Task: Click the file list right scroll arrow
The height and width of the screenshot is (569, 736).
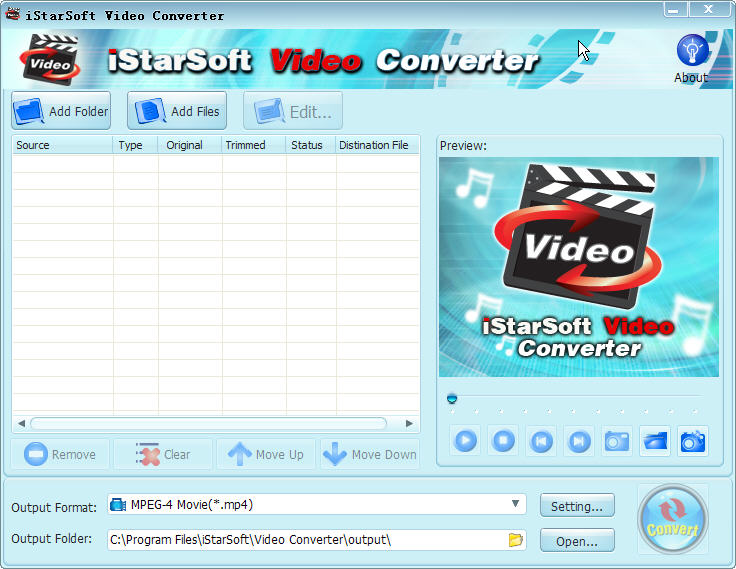Action: pos(409,423)
